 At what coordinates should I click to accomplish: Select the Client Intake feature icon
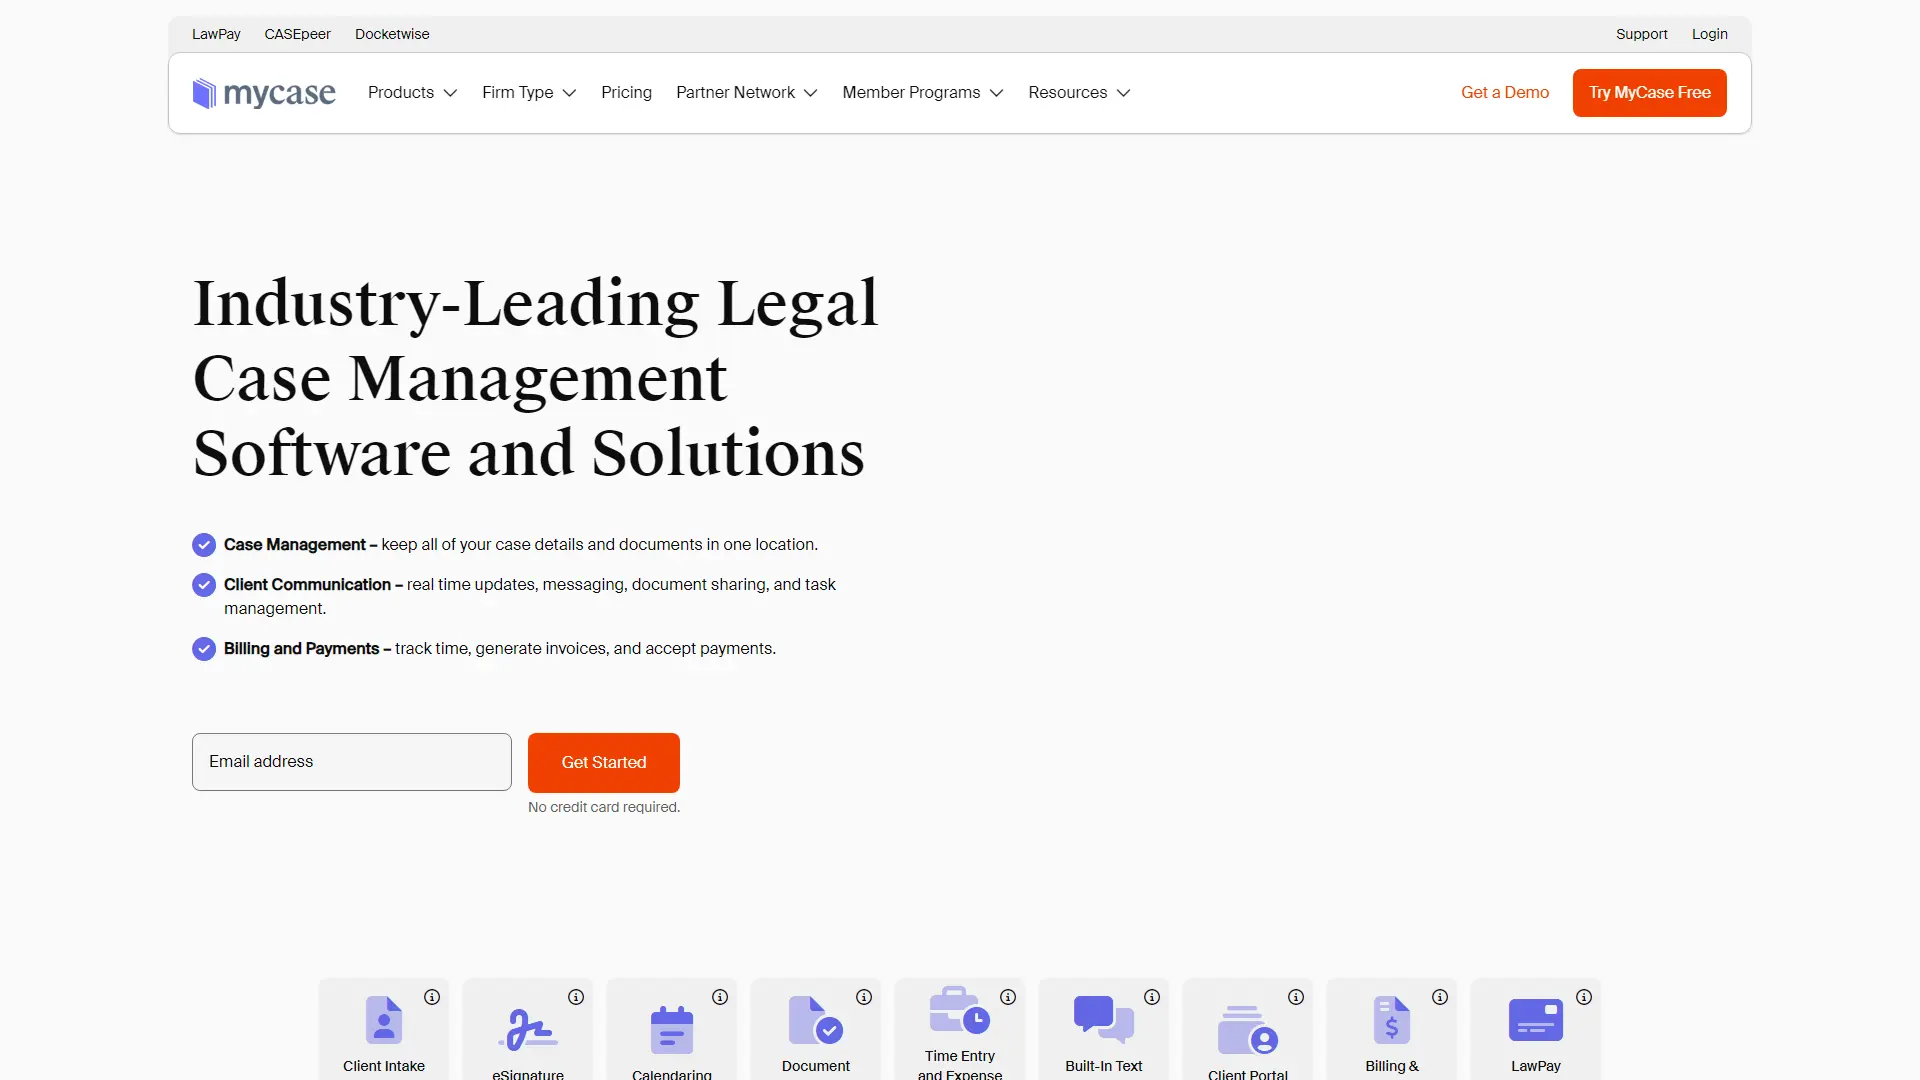[x=383, y=1019]
